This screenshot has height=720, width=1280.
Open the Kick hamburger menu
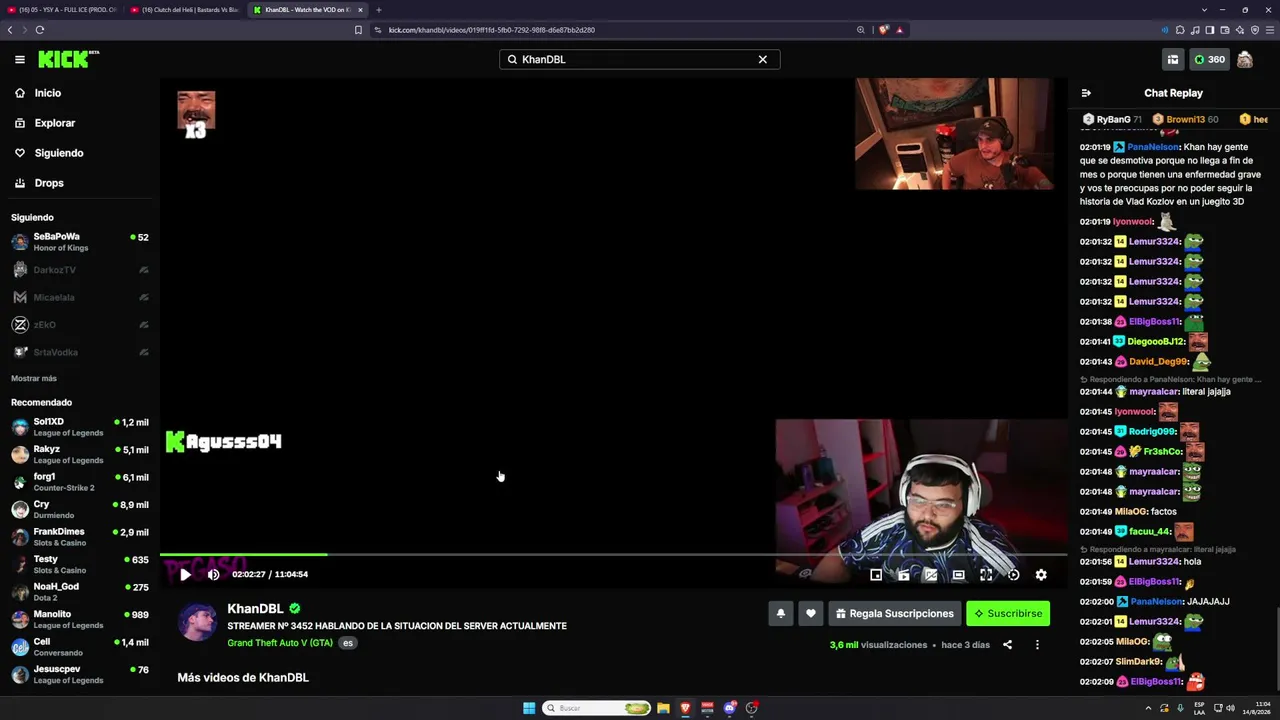[20, 60]
